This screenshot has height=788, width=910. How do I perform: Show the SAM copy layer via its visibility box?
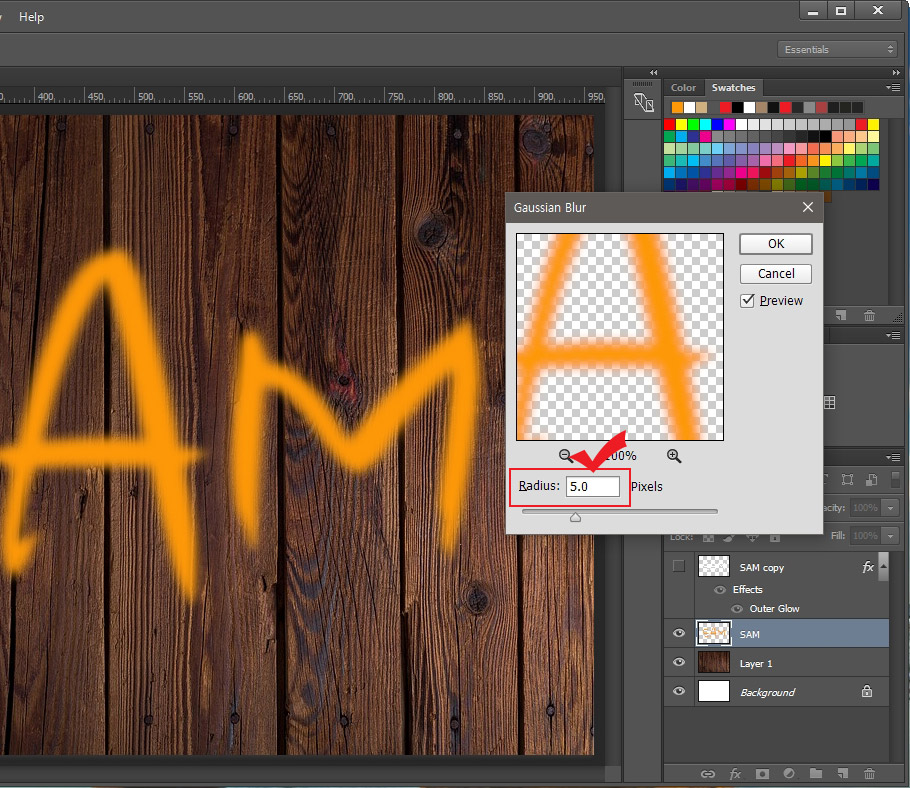(x=678, y=566)
